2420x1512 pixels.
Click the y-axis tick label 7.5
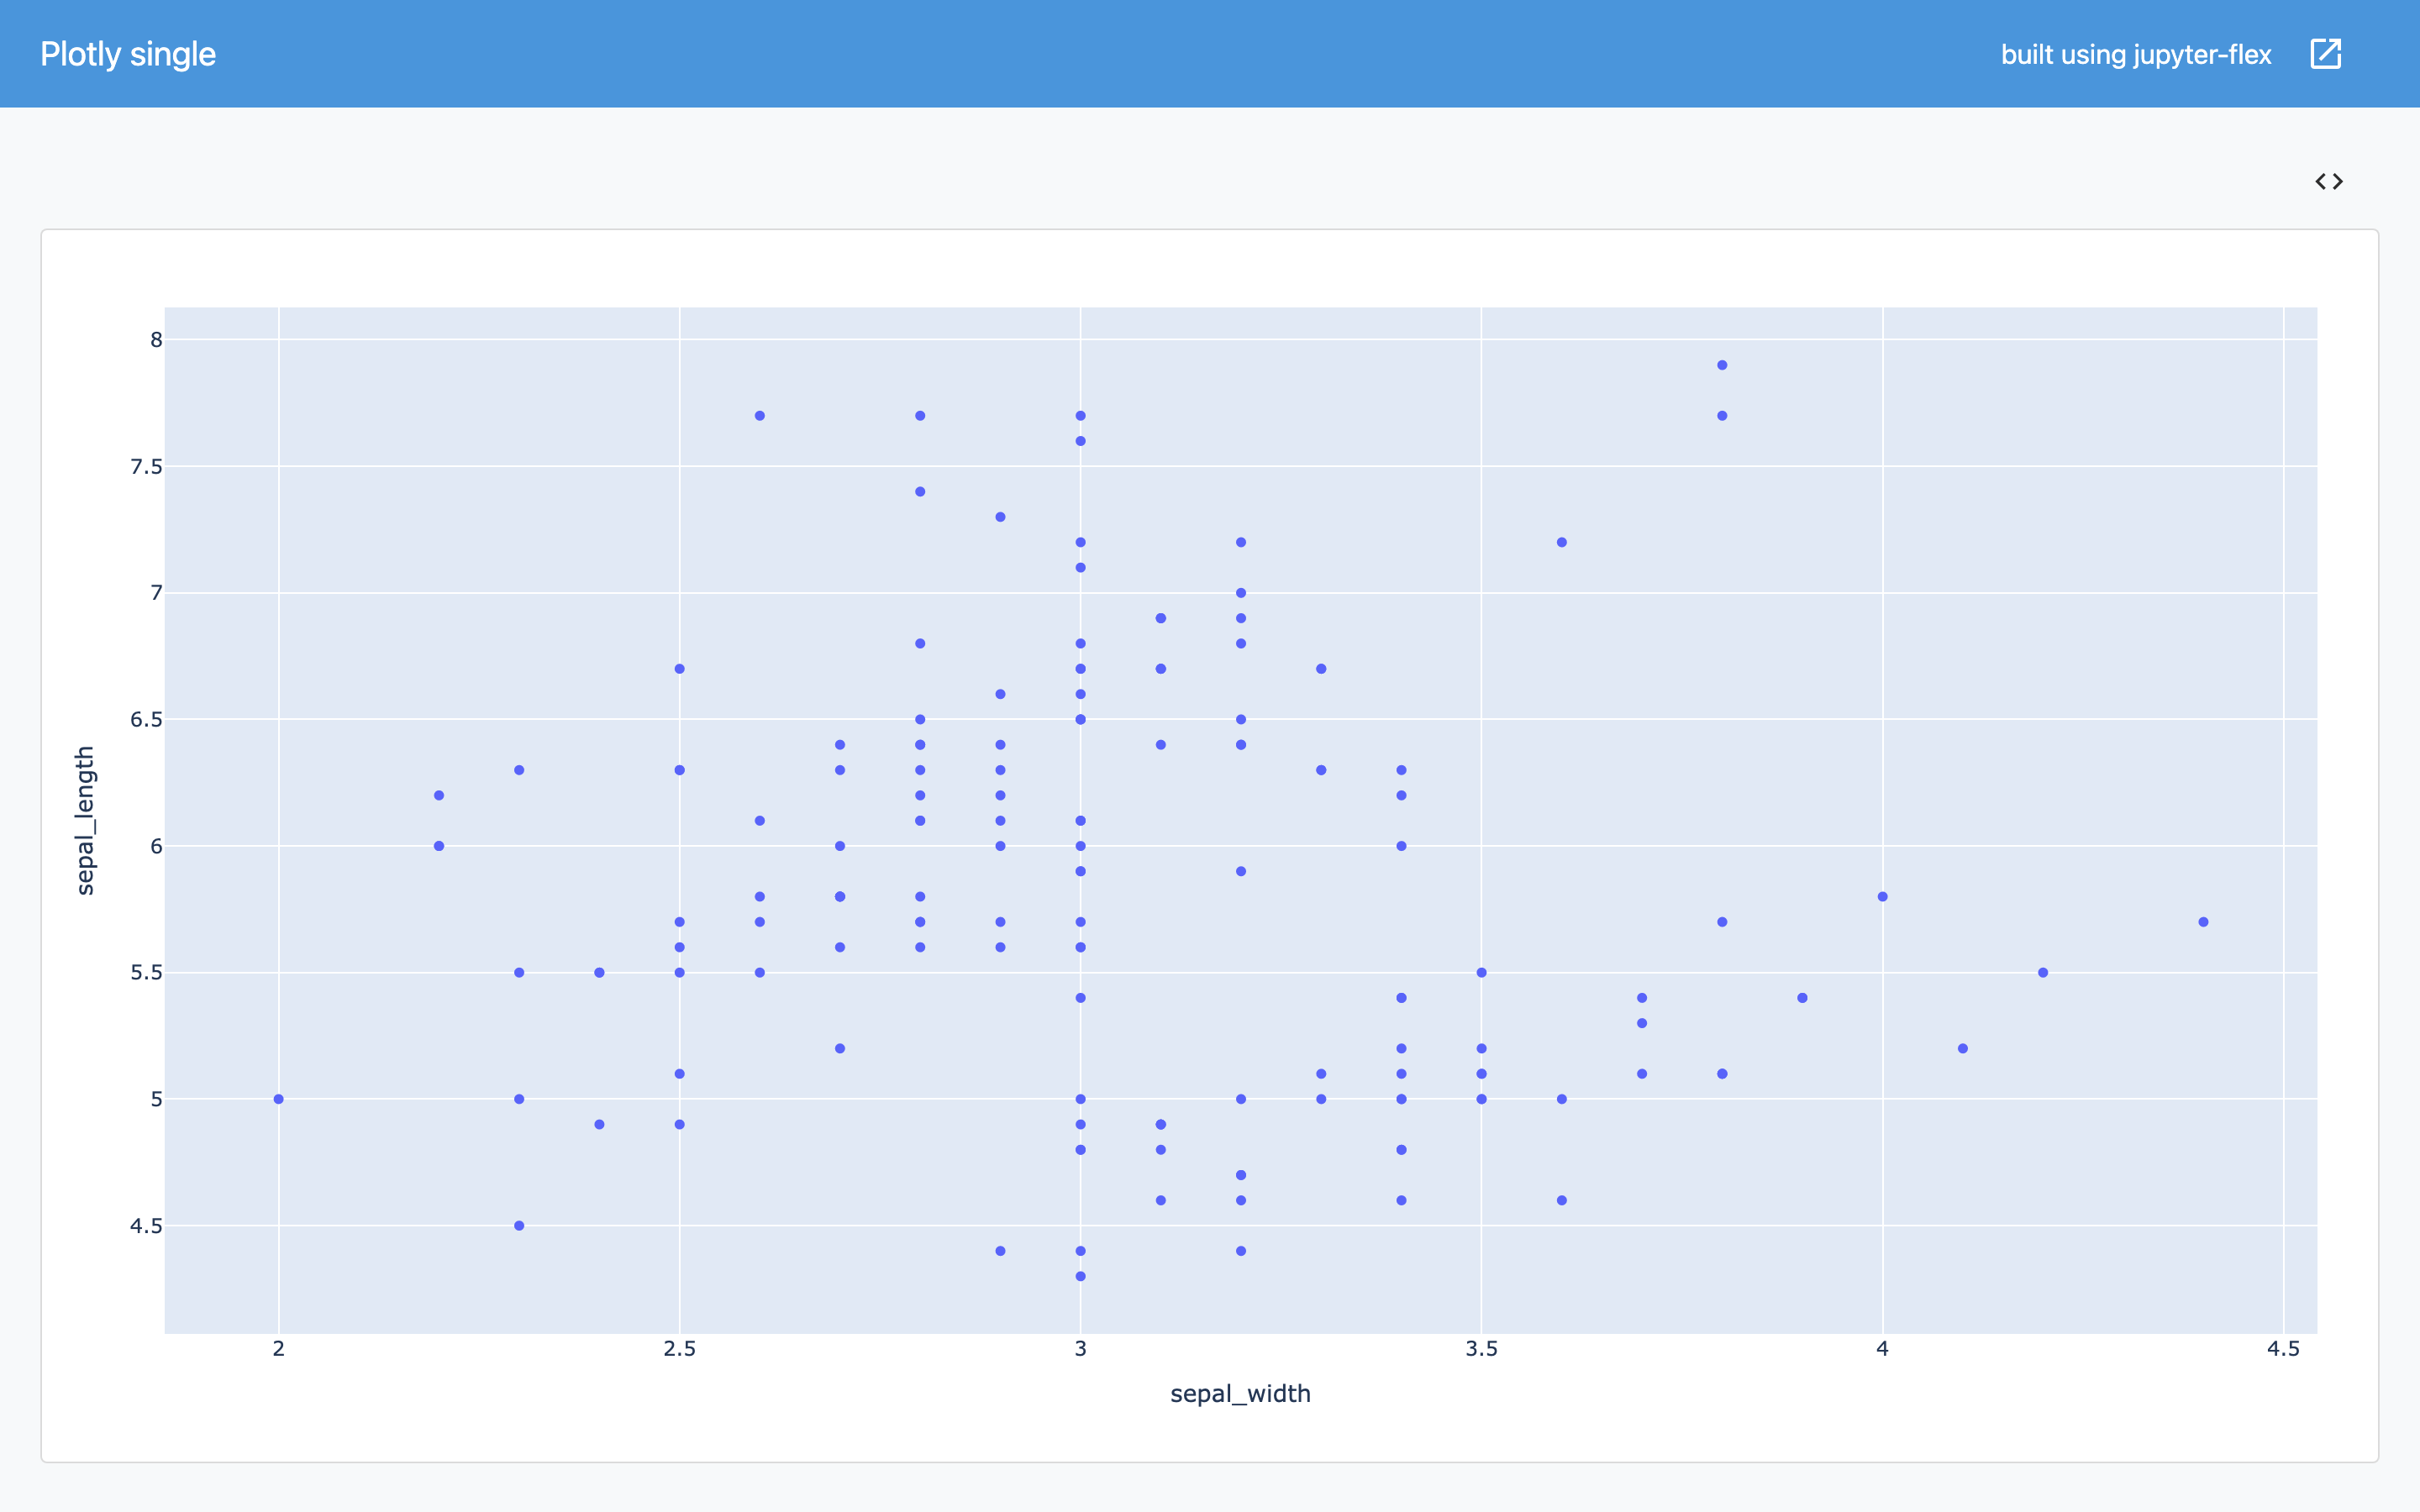pyautogui.click(x=146, y=467)
